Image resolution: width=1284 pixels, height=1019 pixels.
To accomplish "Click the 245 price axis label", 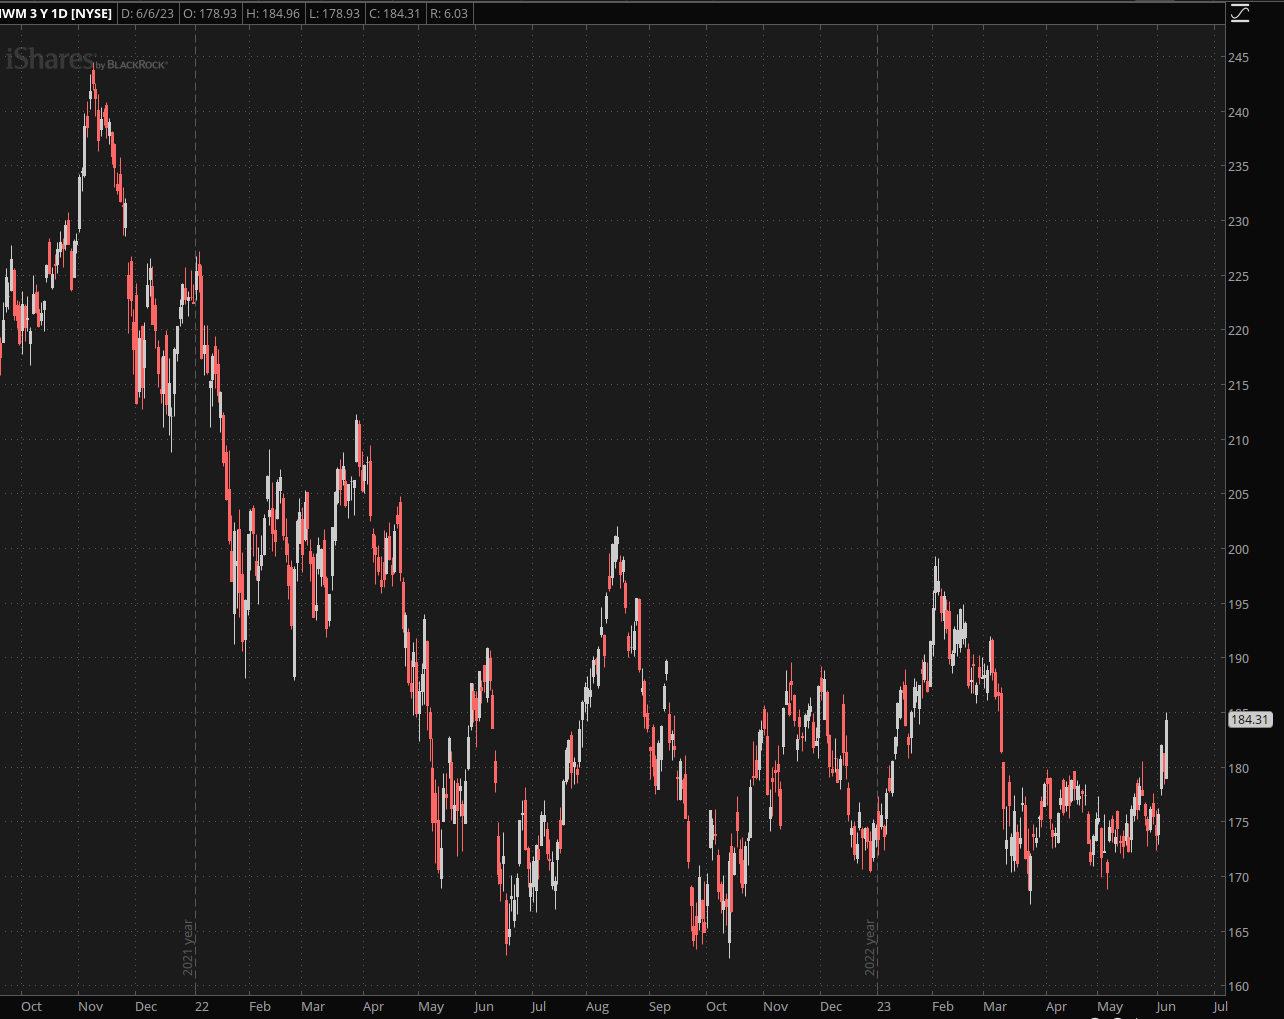I will pyautogui.click(x=1238, y=58).
